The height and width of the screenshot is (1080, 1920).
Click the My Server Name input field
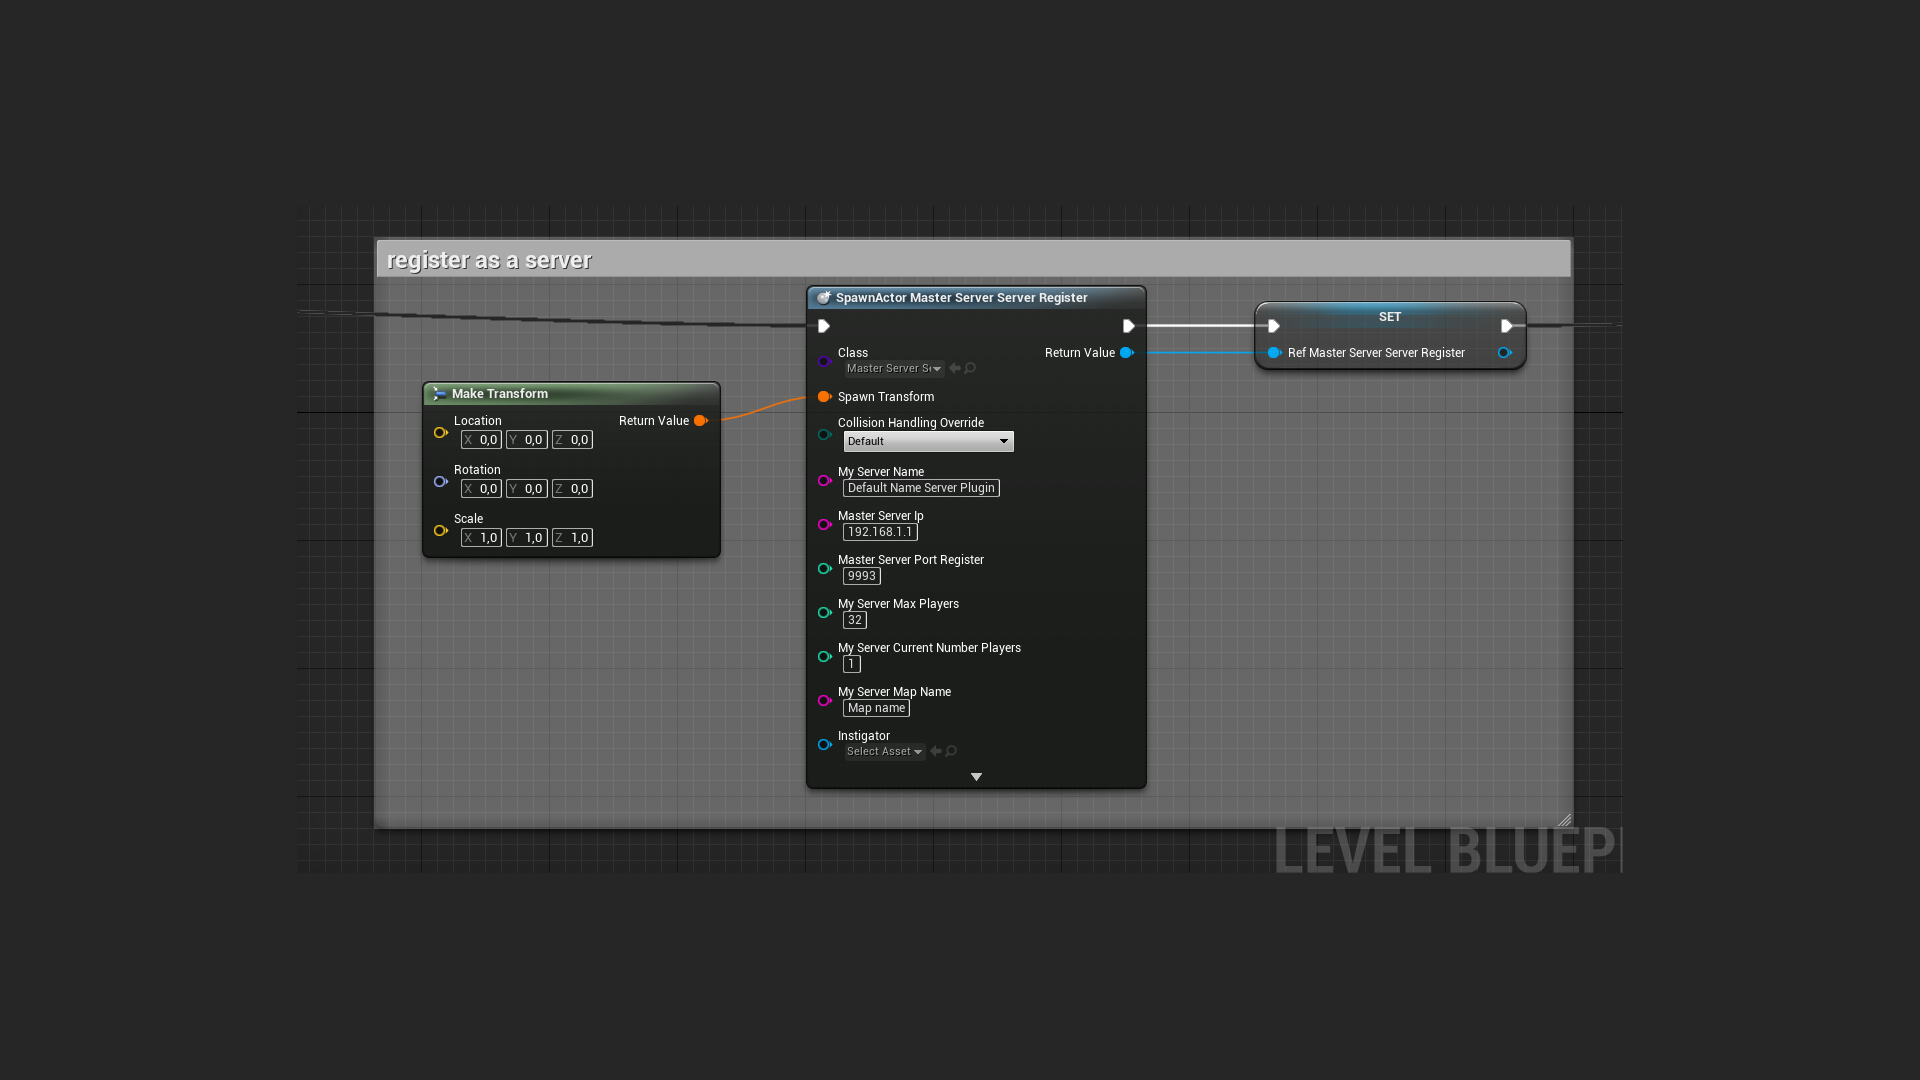(x=919, y=488)
